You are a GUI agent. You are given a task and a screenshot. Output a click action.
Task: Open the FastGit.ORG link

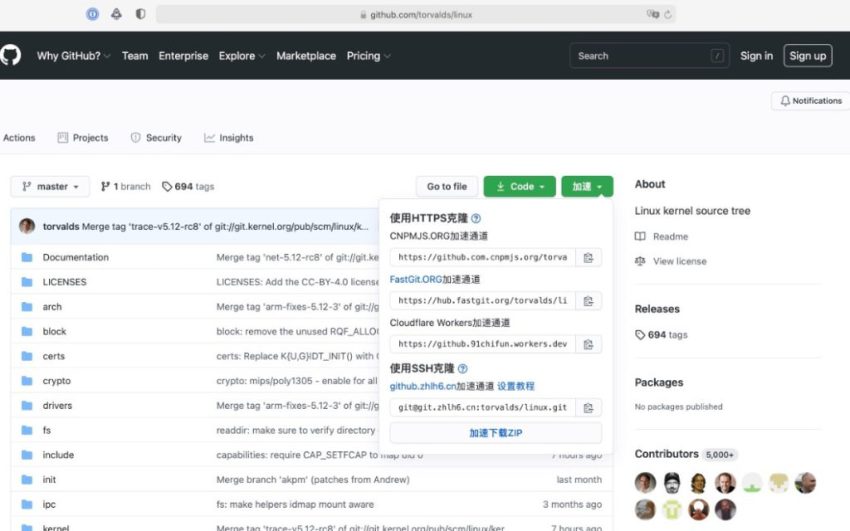click(416, 280)
